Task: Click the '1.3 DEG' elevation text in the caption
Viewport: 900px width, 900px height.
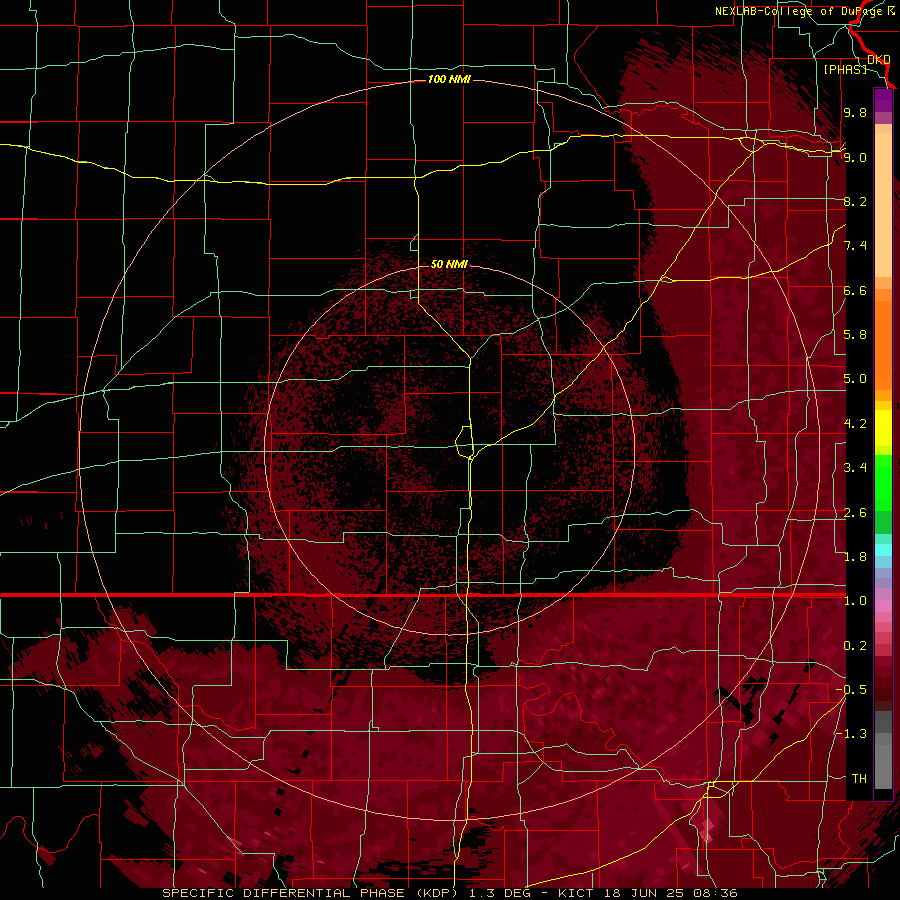Action: (x=499, y=893)
